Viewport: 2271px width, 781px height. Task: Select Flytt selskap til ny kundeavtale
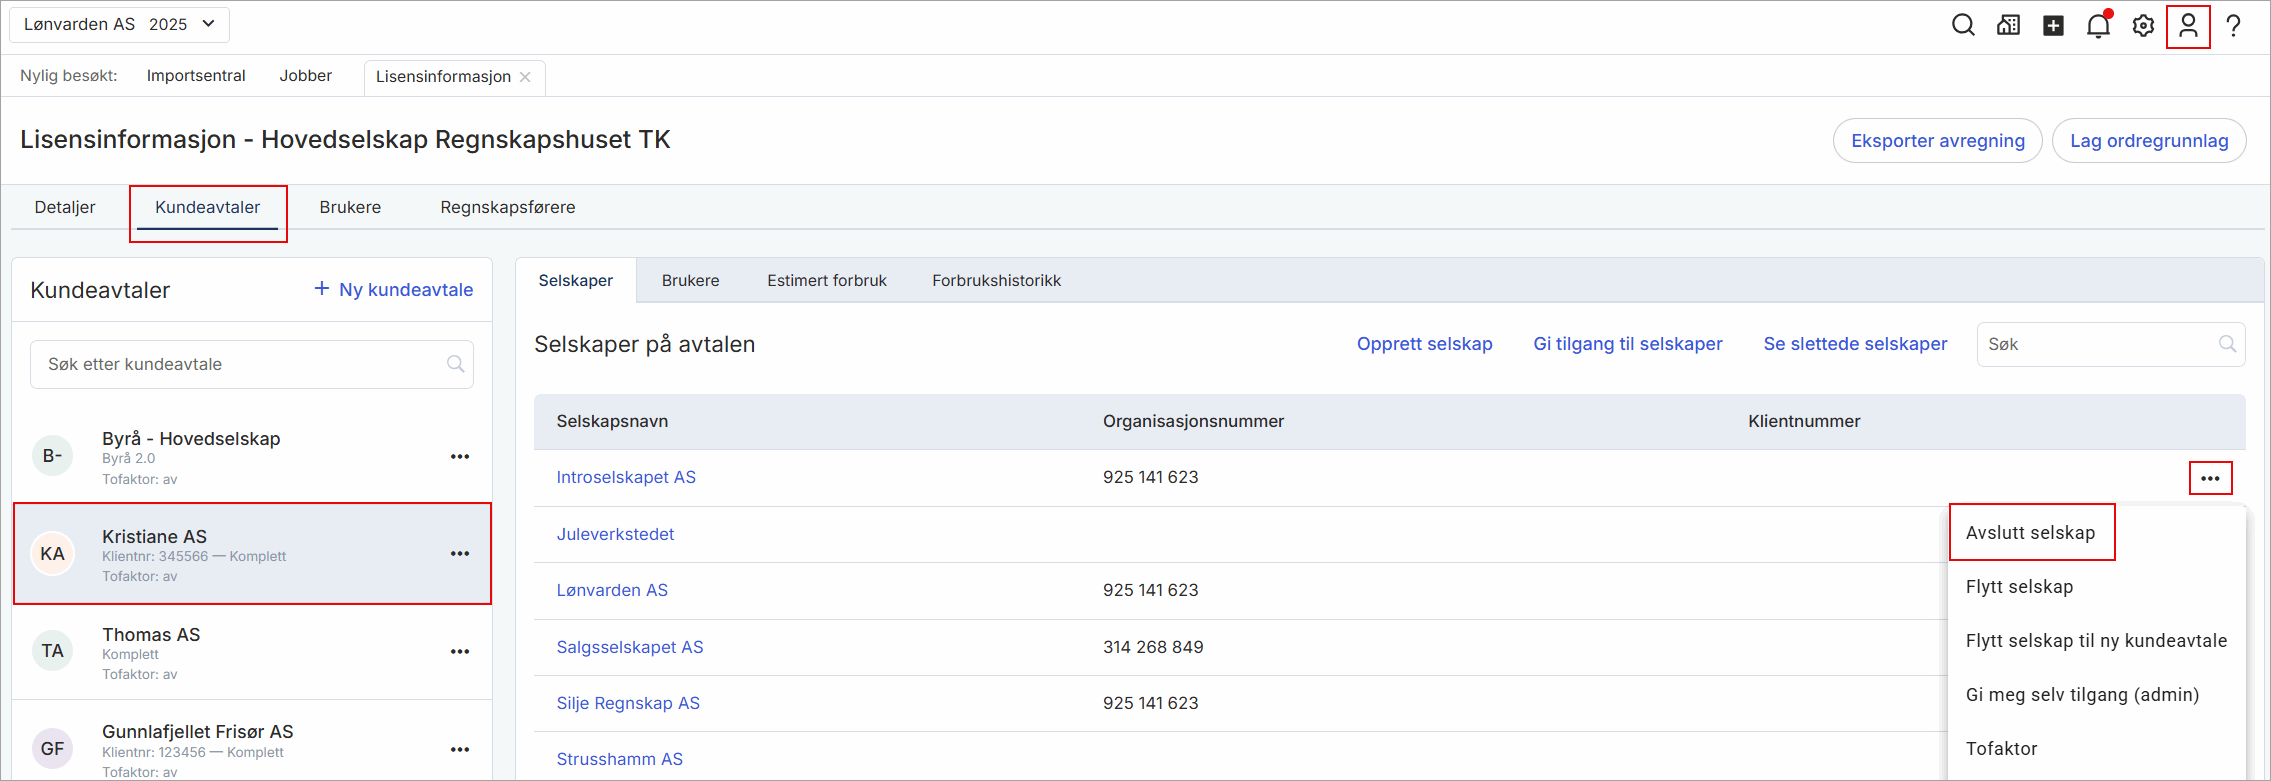click(2096, 641)
